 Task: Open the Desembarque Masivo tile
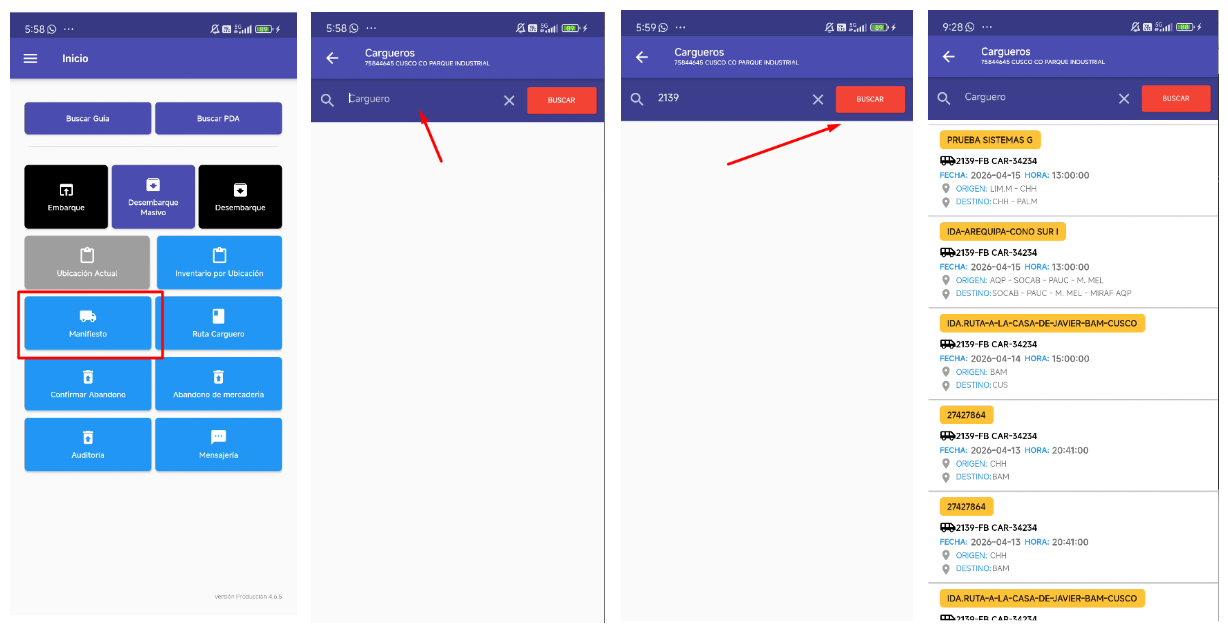click(x=153, y=195)
